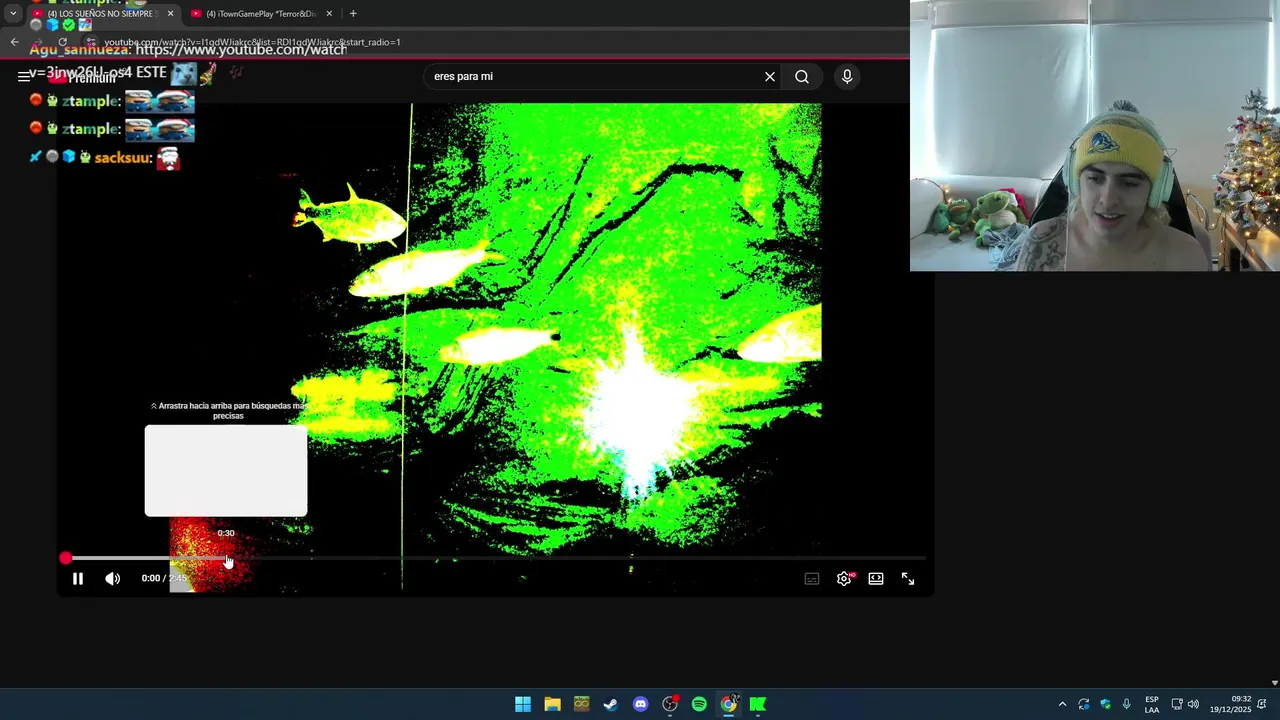This screenshot has height=720, width=1280.
Task: Open a new browser tab with plus
Action: click(x=353, y=14)
